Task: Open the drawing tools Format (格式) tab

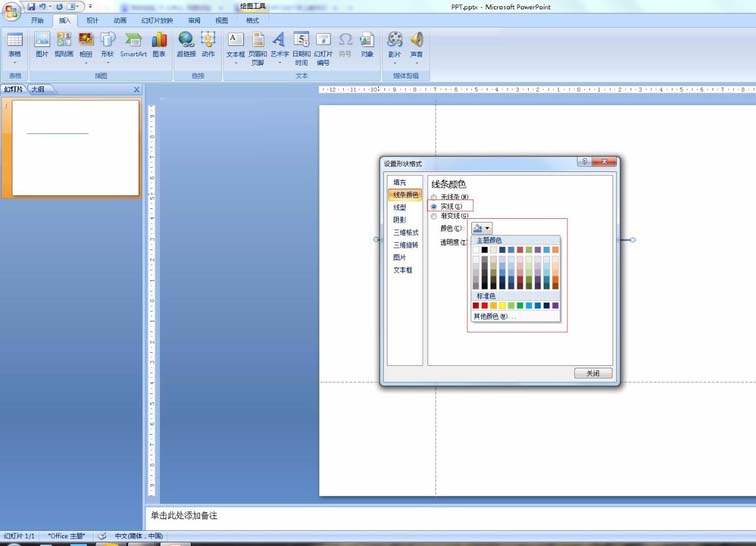Action: point(253,20)
